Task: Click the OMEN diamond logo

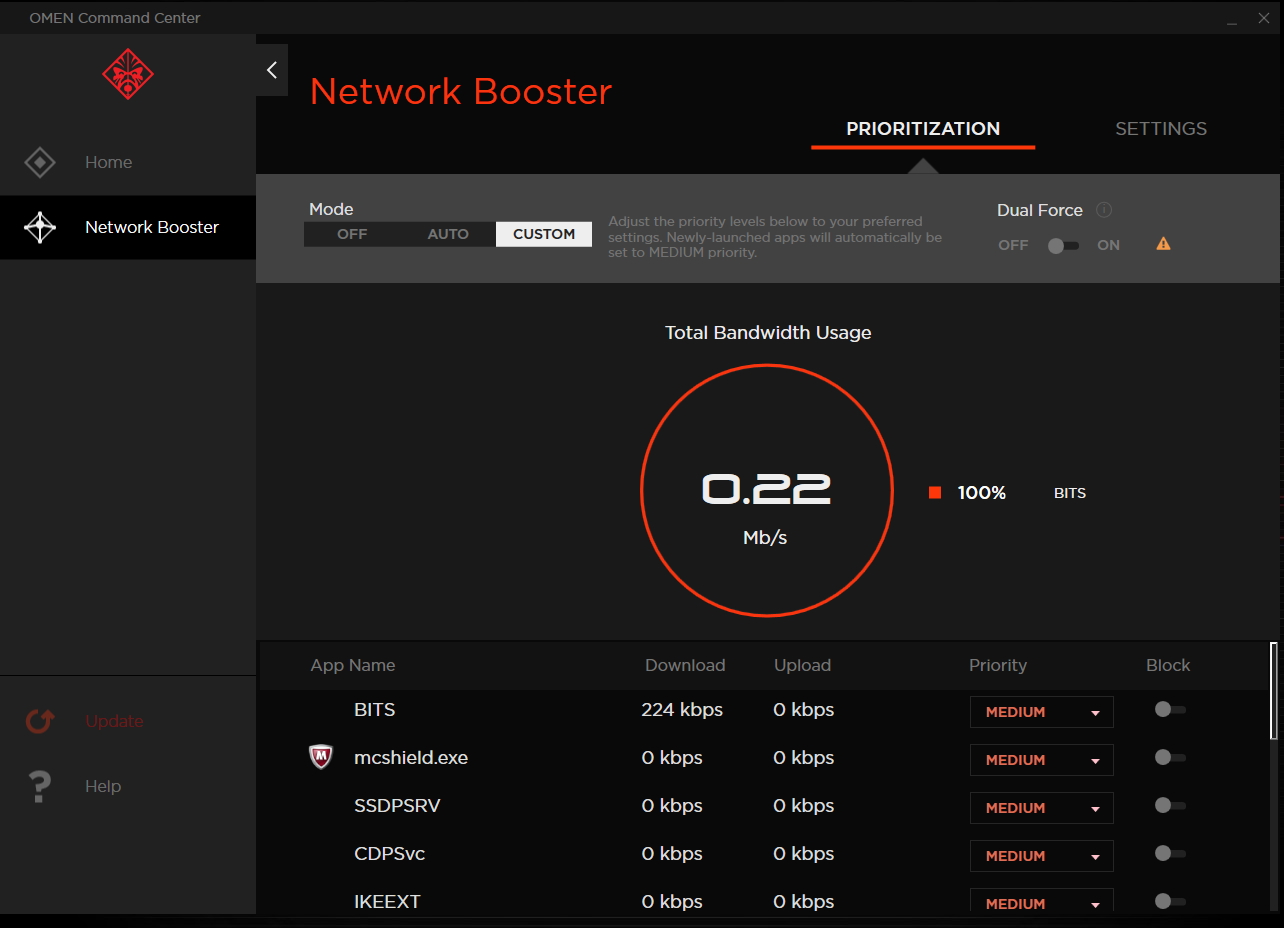Action: point(127,75)
